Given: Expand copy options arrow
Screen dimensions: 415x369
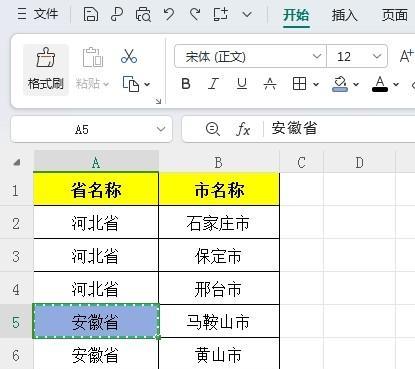Looking at the screenshot, I should click(x=147, y=84).
